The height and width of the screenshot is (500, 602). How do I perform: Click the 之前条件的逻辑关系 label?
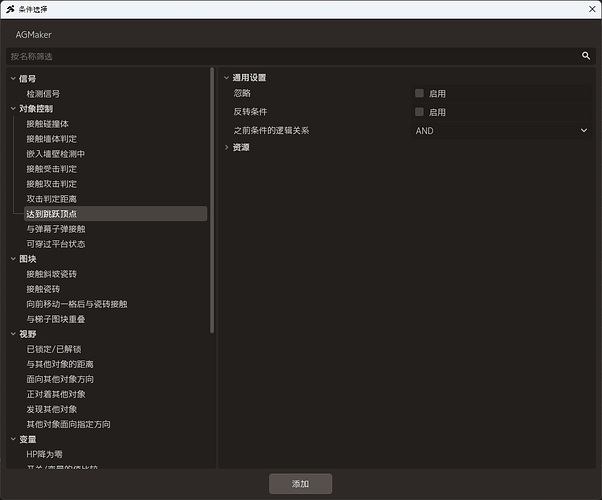click(271, 131)
